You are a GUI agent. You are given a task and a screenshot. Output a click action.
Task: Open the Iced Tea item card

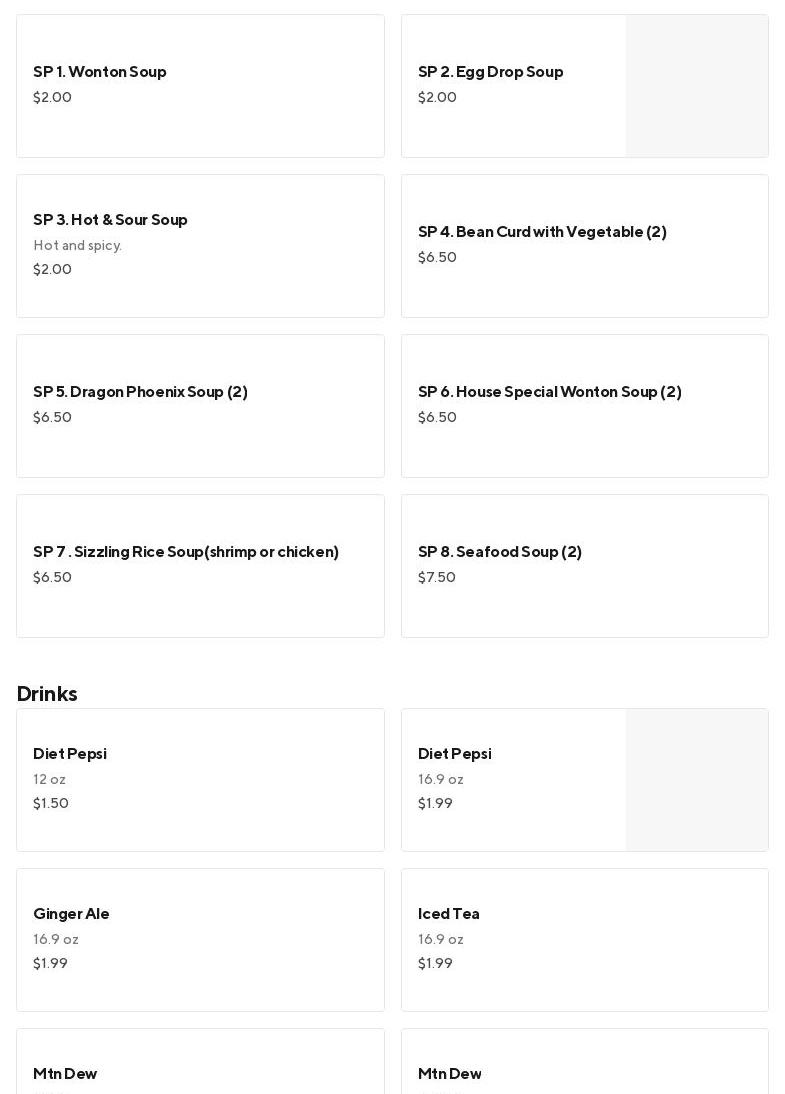coord(584,940)
